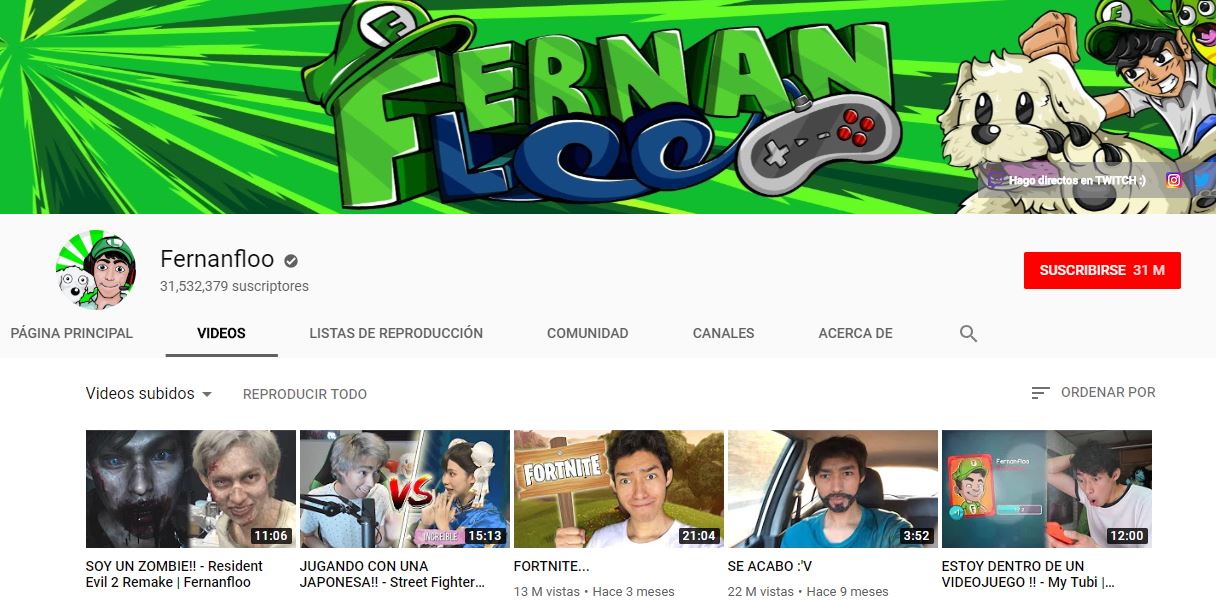Click the Subscribe button SUSCRIBIRSE 31 M

pos(1102,270)
